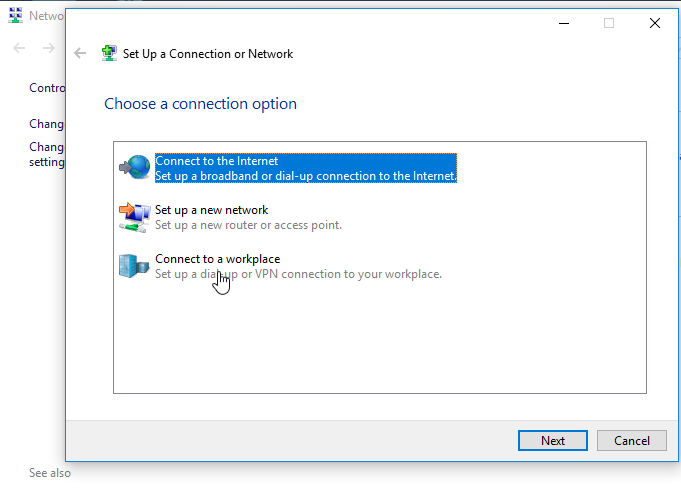Image resolution: width=681 pixels, height=488 pixels.
Task: Close the wizard window
Action: click(655, 23)
